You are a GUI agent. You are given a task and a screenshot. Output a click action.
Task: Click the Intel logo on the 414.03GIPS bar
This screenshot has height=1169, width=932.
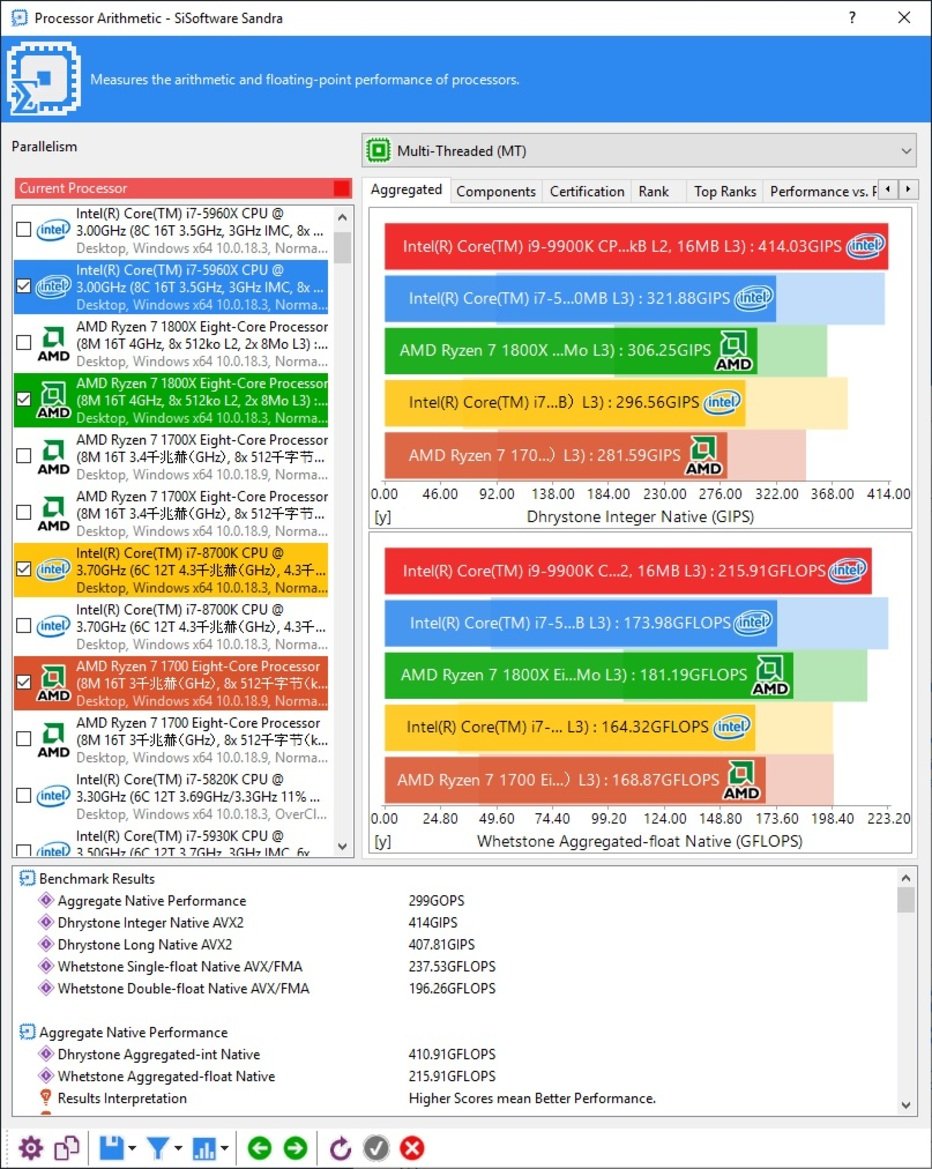click(866, 245)
